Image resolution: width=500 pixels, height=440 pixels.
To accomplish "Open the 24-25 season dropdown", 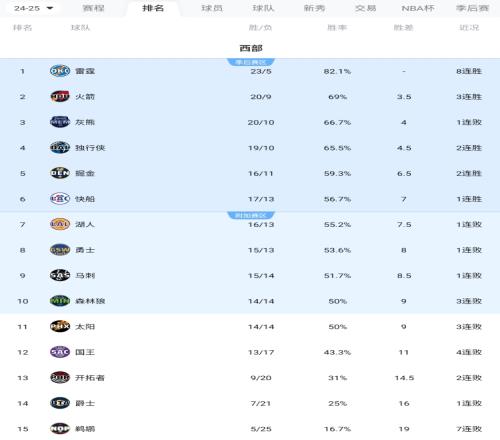I will tap(33, 8).
